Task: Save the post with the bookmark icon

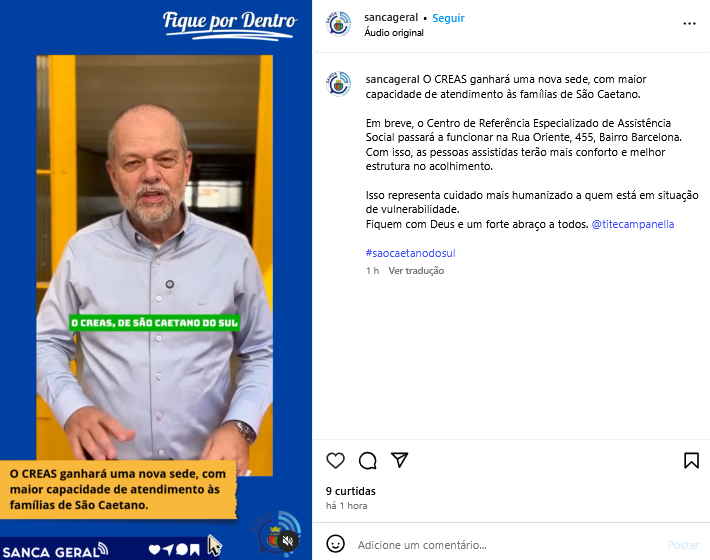Action: click(691, 460)
